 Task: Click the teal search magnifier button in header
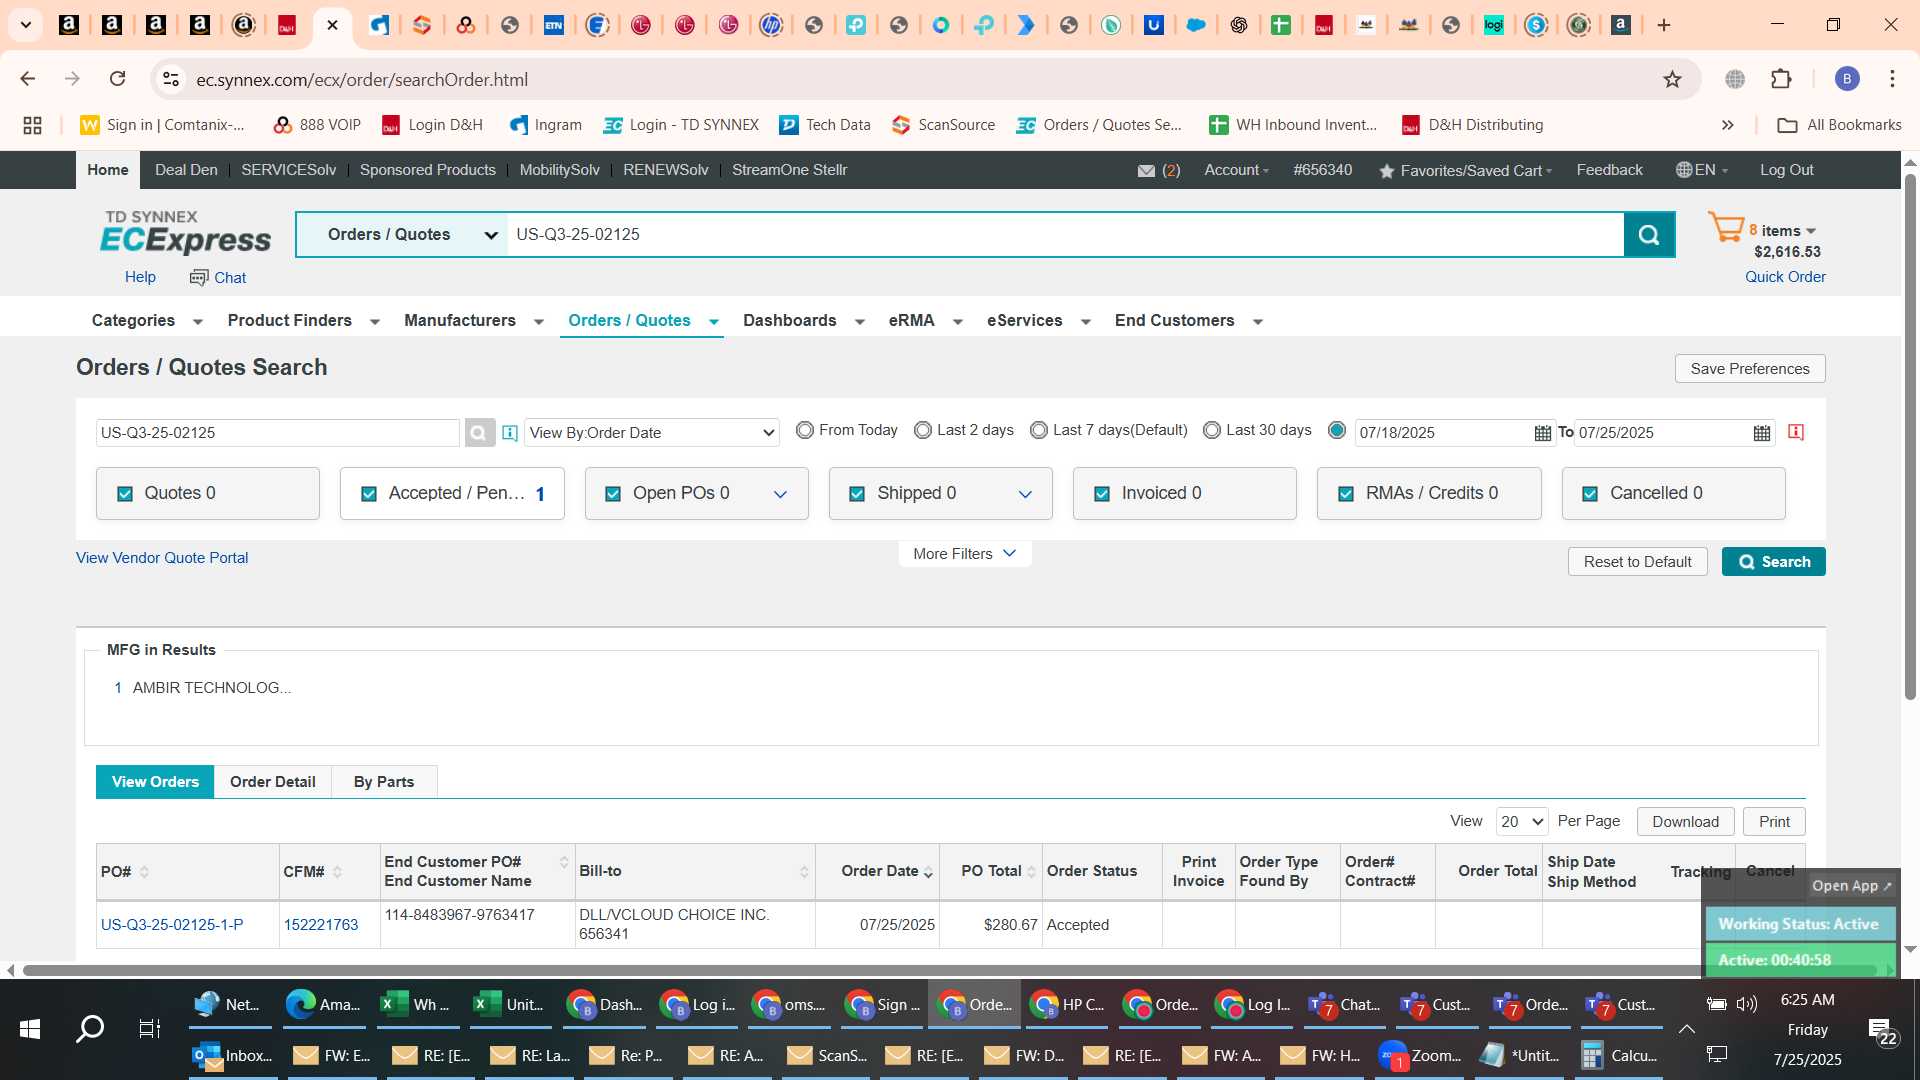[1649, 235]
